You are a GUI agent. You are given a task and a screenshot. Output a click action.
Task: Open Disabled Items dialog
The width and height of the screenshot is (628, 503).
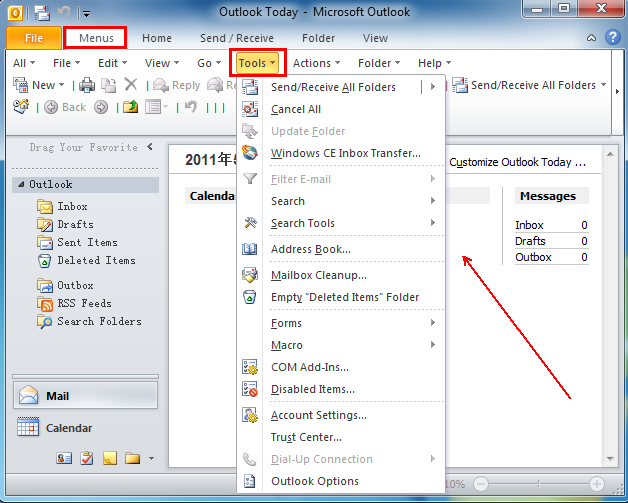pos(341,389)
